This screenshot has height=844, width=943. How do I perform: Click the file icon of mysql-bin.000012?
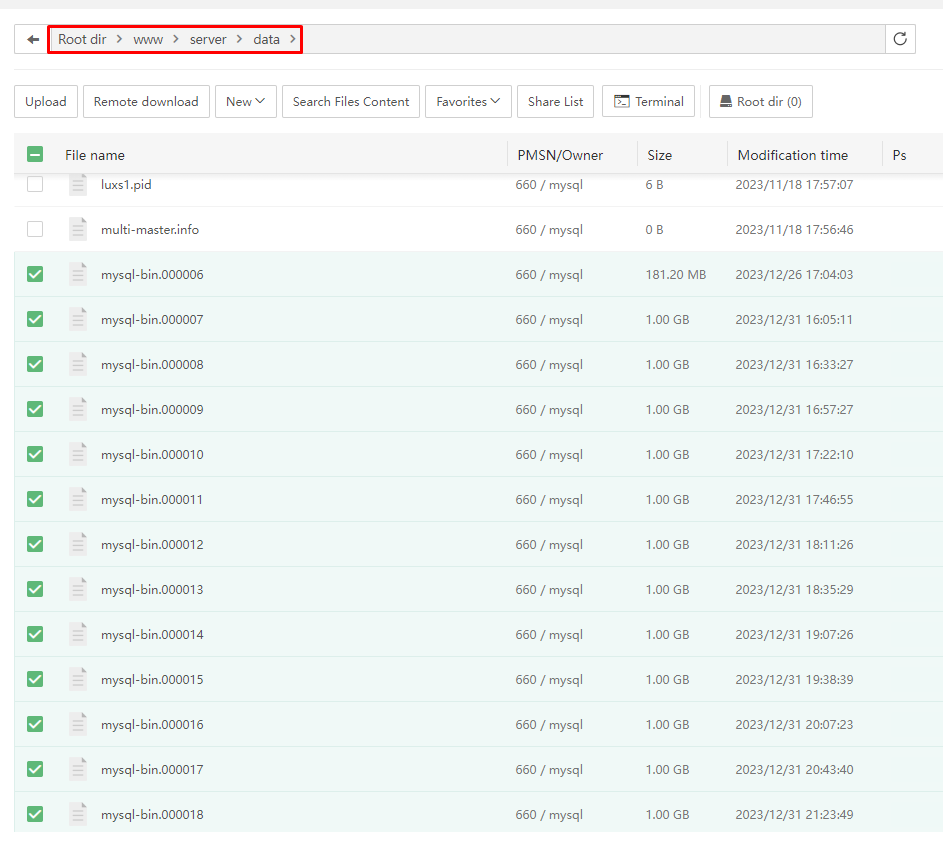pyautogui.click(x=78, y=545)
